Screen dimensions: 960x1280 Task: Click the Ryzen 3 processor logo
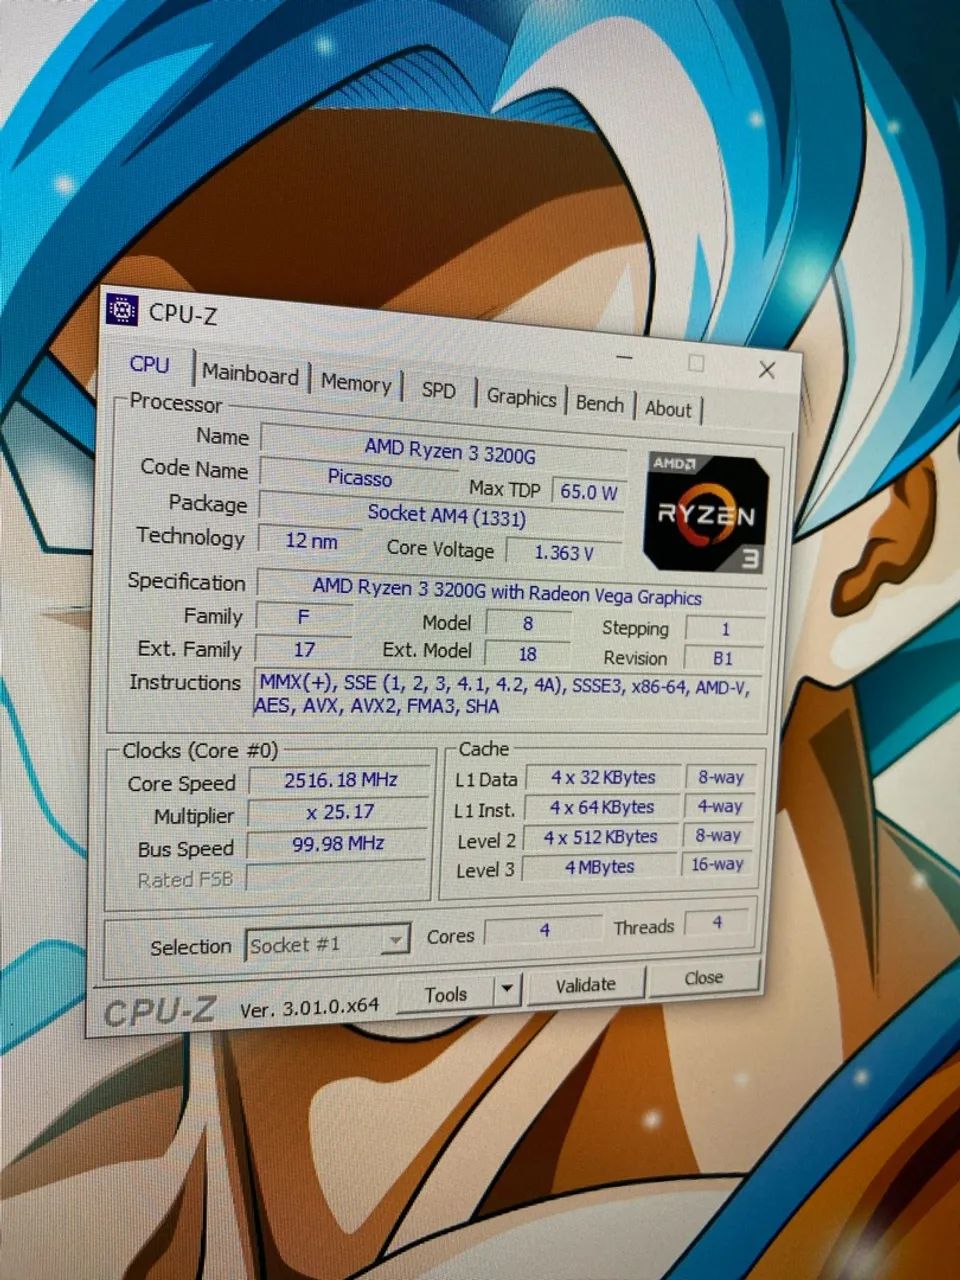708,513
